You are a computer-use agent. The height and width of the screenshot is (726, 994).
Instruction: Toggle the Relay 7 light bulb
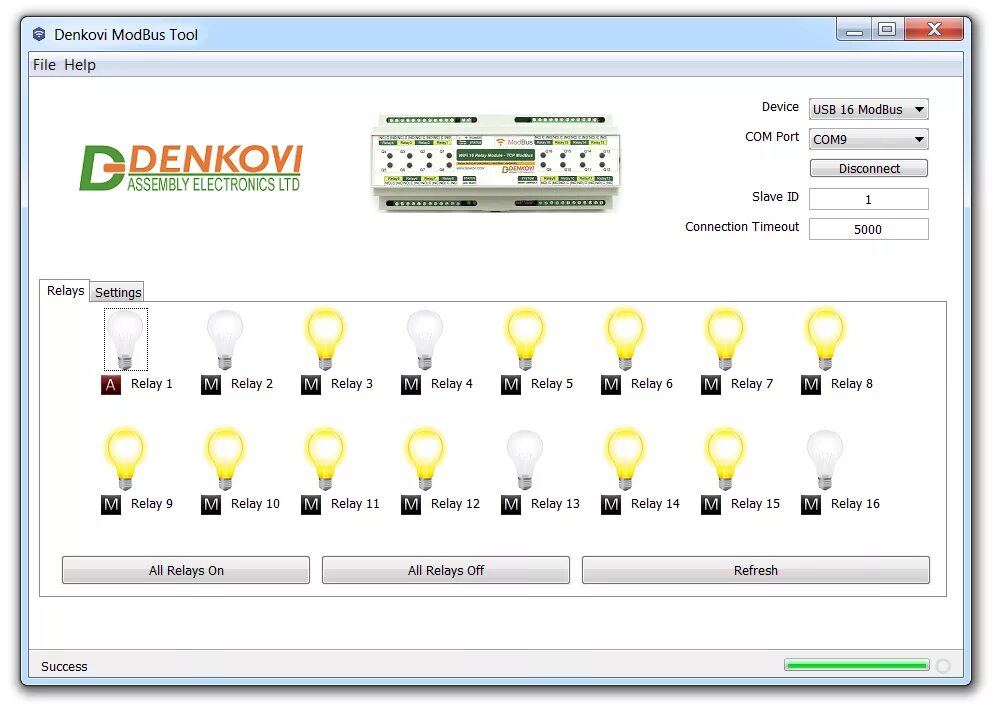(725, 339)
